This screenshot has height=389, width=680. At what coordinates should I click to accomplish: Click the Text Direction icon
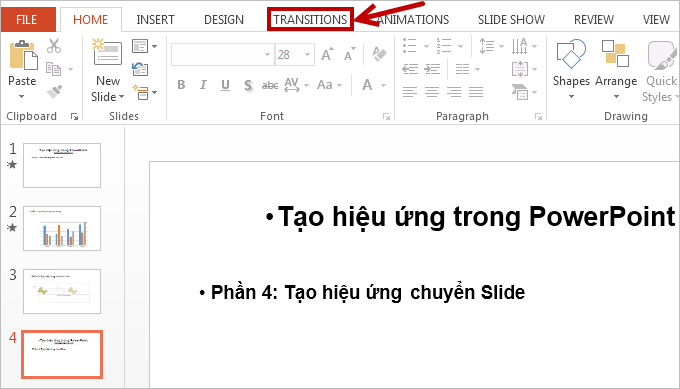520,46
